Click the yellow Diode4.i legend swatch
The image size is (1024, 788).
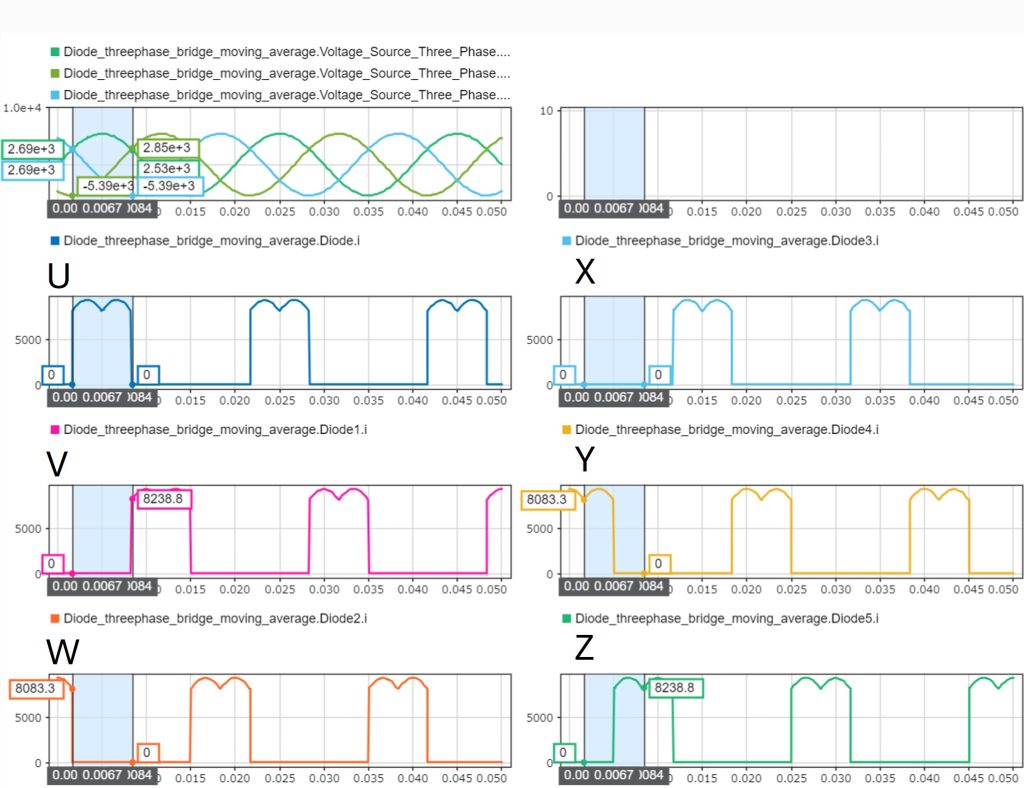(567, 430)
